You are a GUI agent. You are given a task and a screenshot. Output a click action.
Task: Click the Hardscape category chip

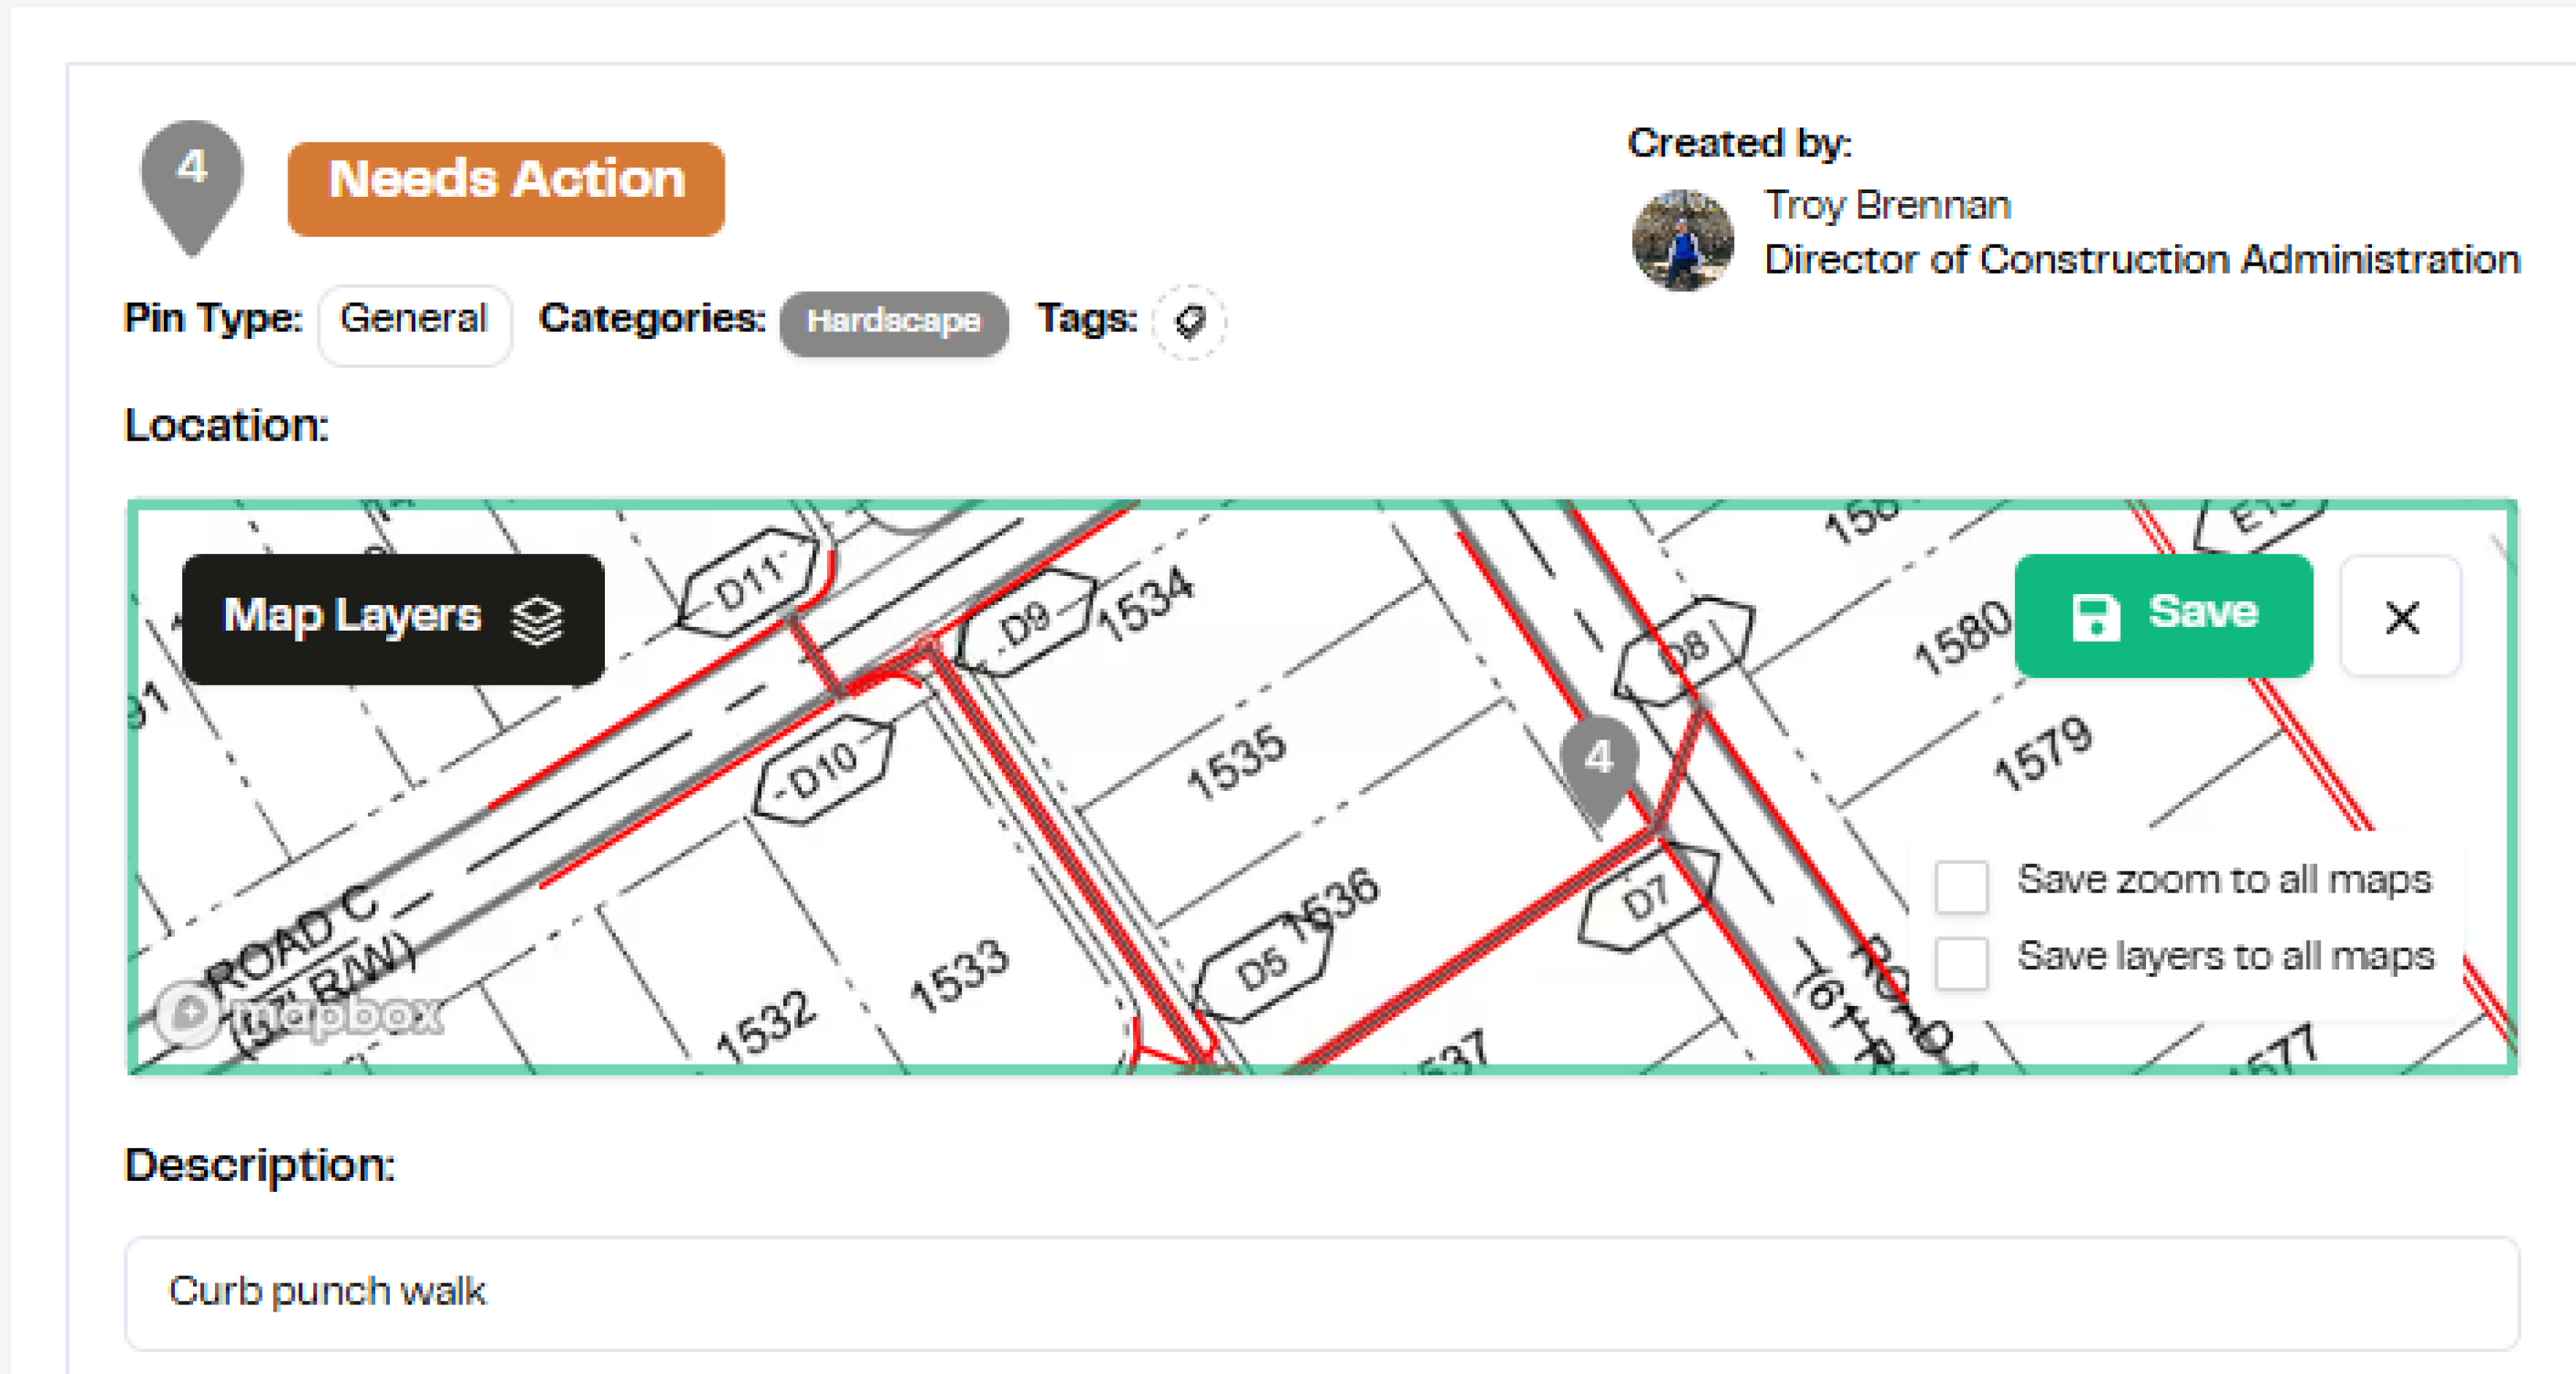[894, 322]
